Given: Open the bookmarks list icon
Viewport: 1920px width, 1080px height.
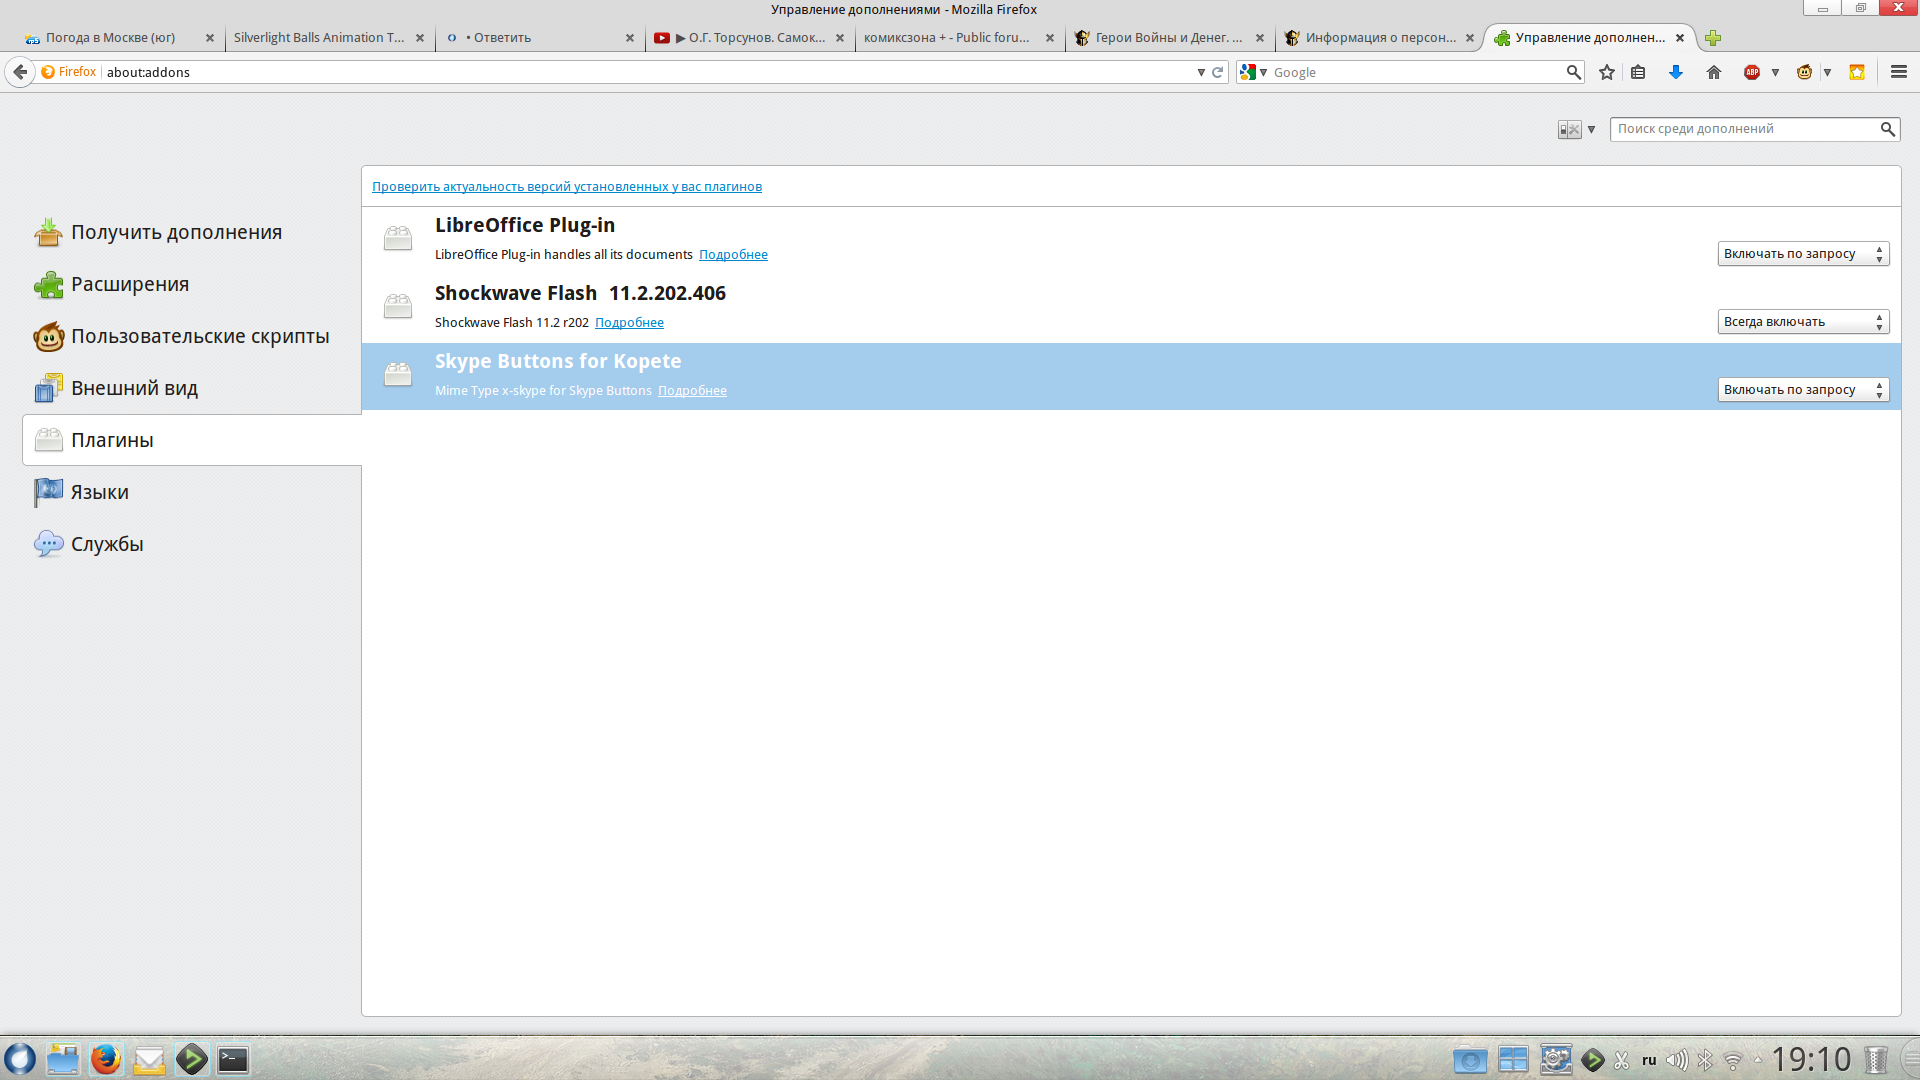Looking at the screenshot, I should click(1638, 72).
